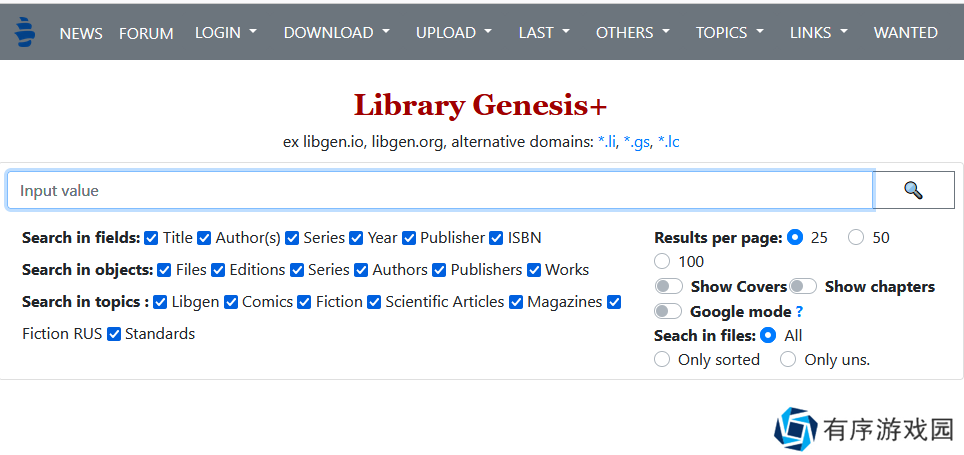
Task: Uncheck the Standards topic checkbox
Action: [x=114, y=334]
